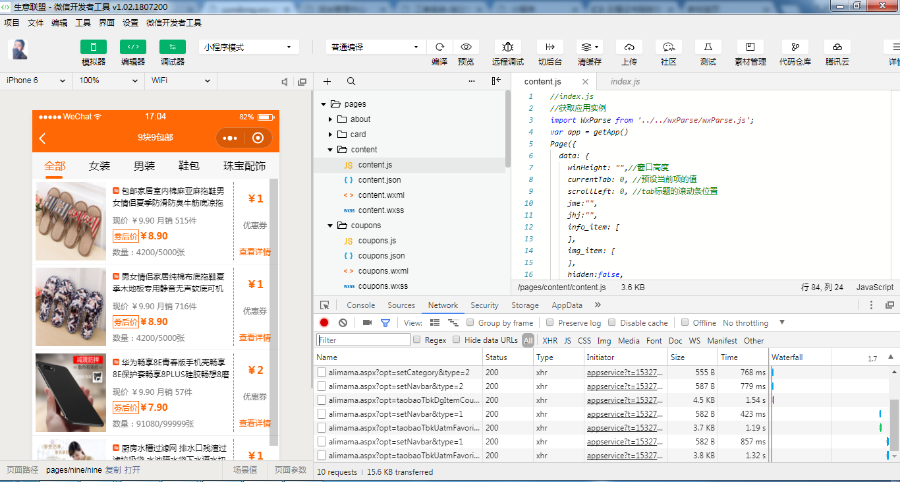Viewport: 900px width, 482px height.
Task: Switch to the Console tab
Action: click(x=360, y=305)
